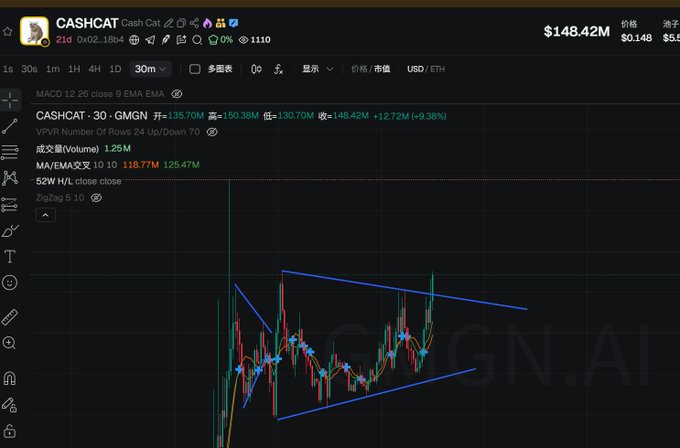
Task: Select the upper blue triangle trendline
Action: 404,290
